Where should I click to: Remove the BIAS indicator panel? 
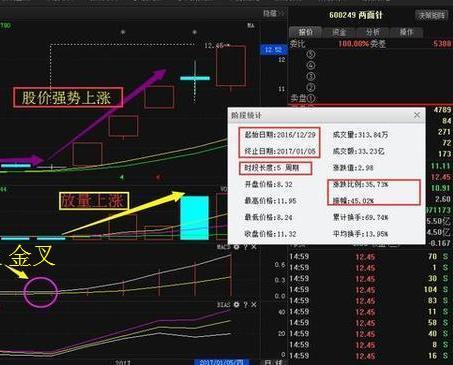click(254, 305)
